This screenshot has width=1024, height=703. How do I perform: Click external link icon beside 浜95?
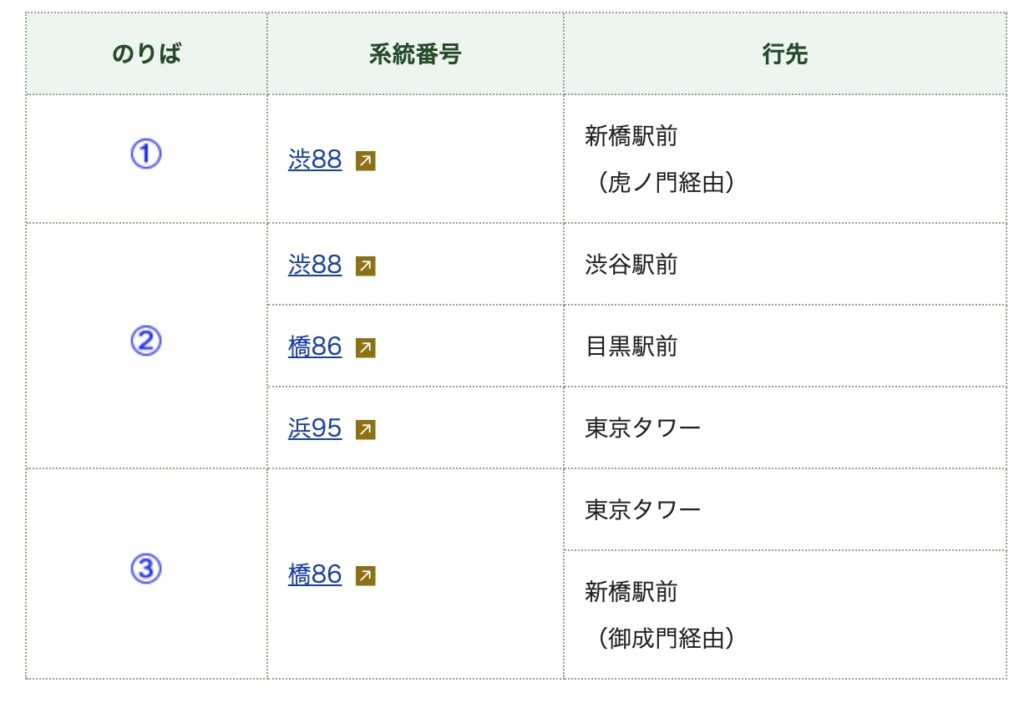coord(366,429)
